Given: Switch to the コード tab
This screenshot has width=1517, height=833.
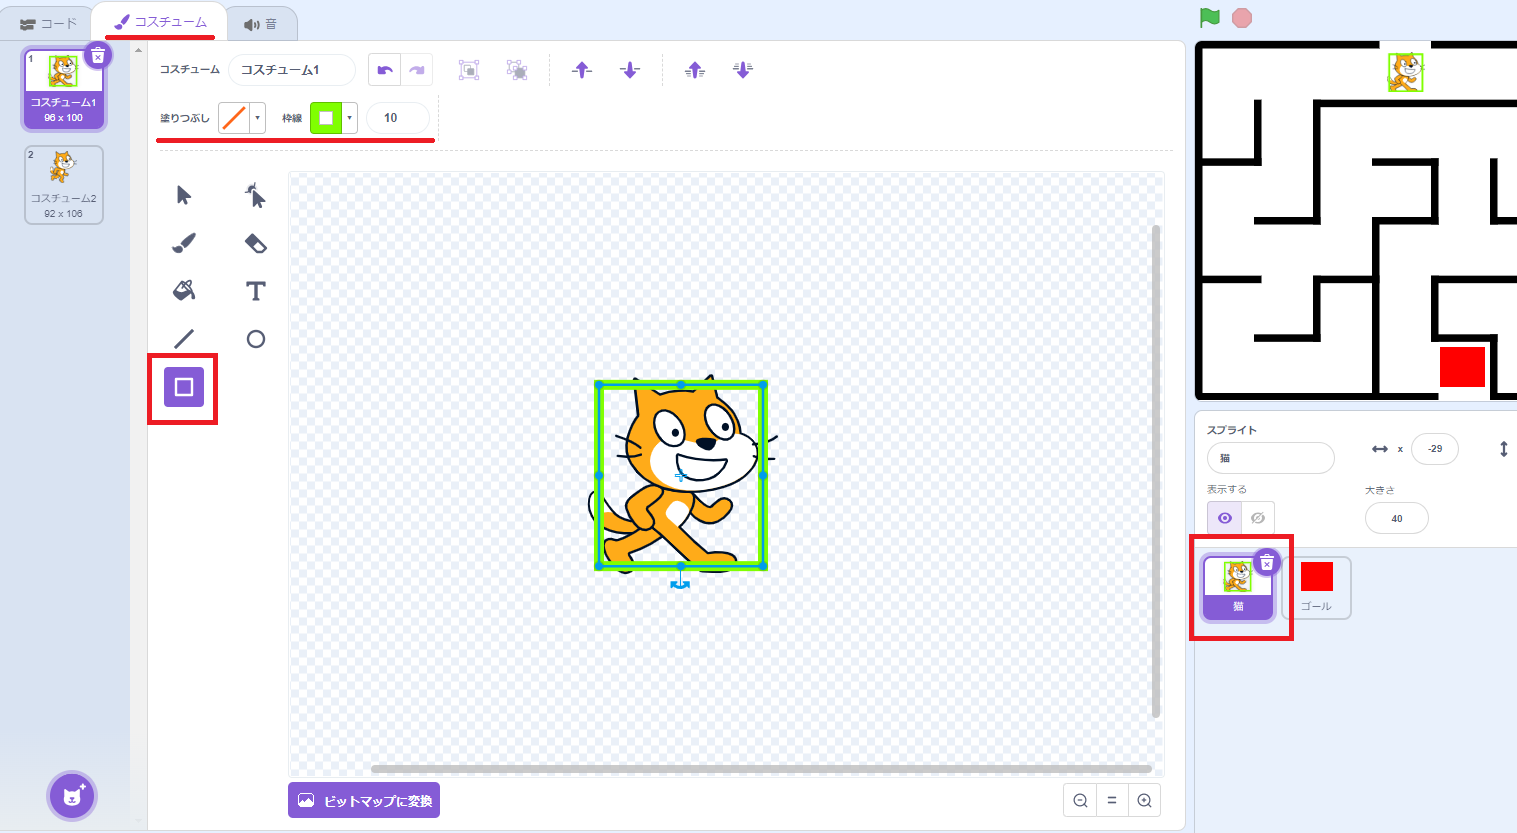Looking at the screenshot, I should point(46,21).
